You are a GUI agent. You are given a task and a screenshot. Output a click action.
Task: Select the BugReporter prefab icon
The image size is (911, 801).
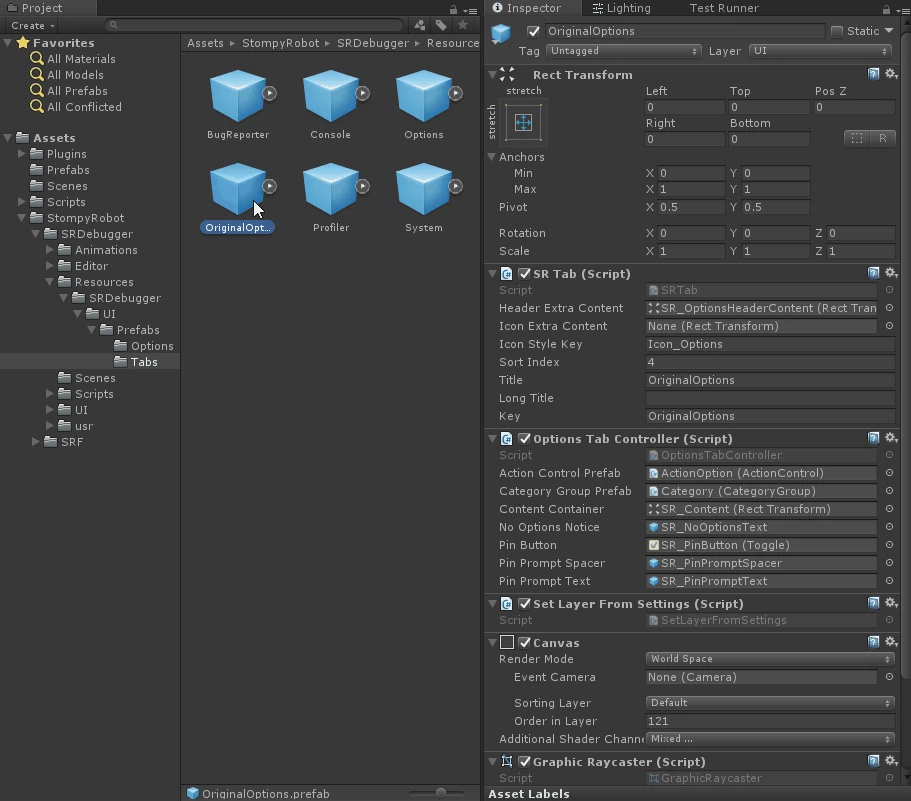point(237,96)
